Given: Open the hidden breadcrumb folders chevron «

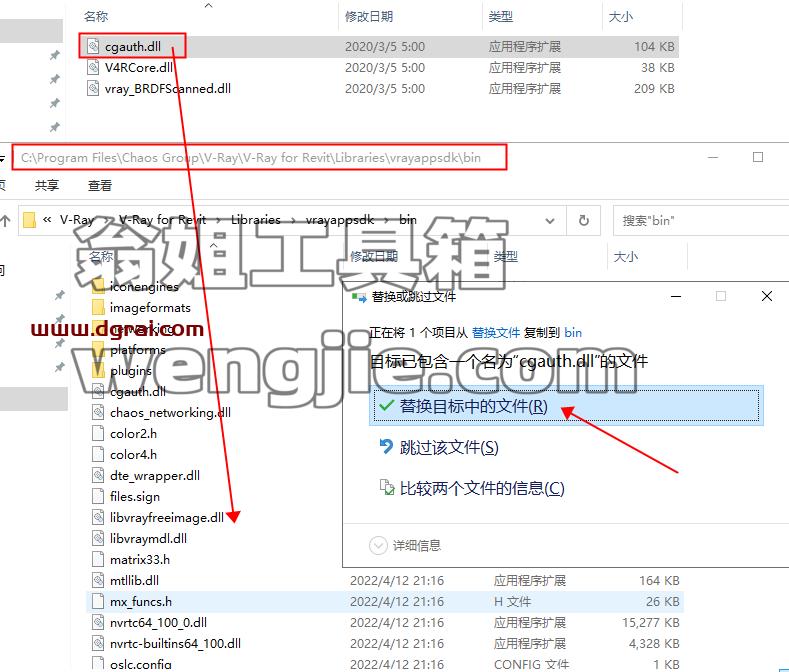Looking at the screenshot, I should pyautogui.click(x=47, y=220).
